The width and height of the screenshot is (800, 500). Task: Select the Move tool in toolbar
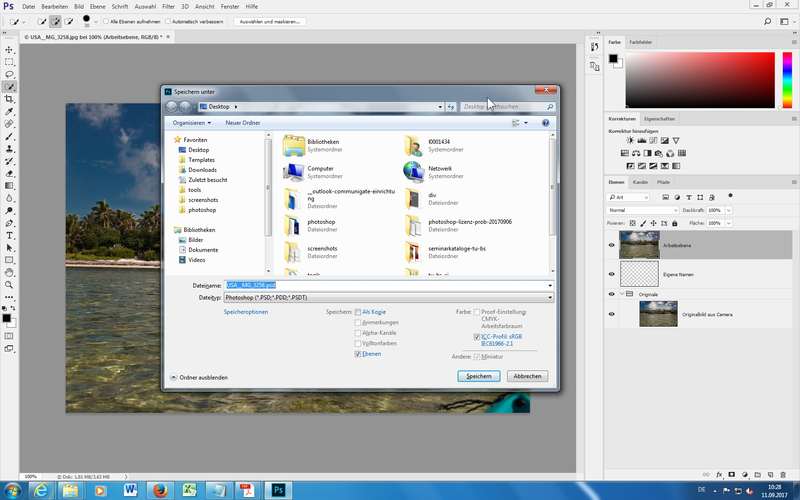(10, 49)
